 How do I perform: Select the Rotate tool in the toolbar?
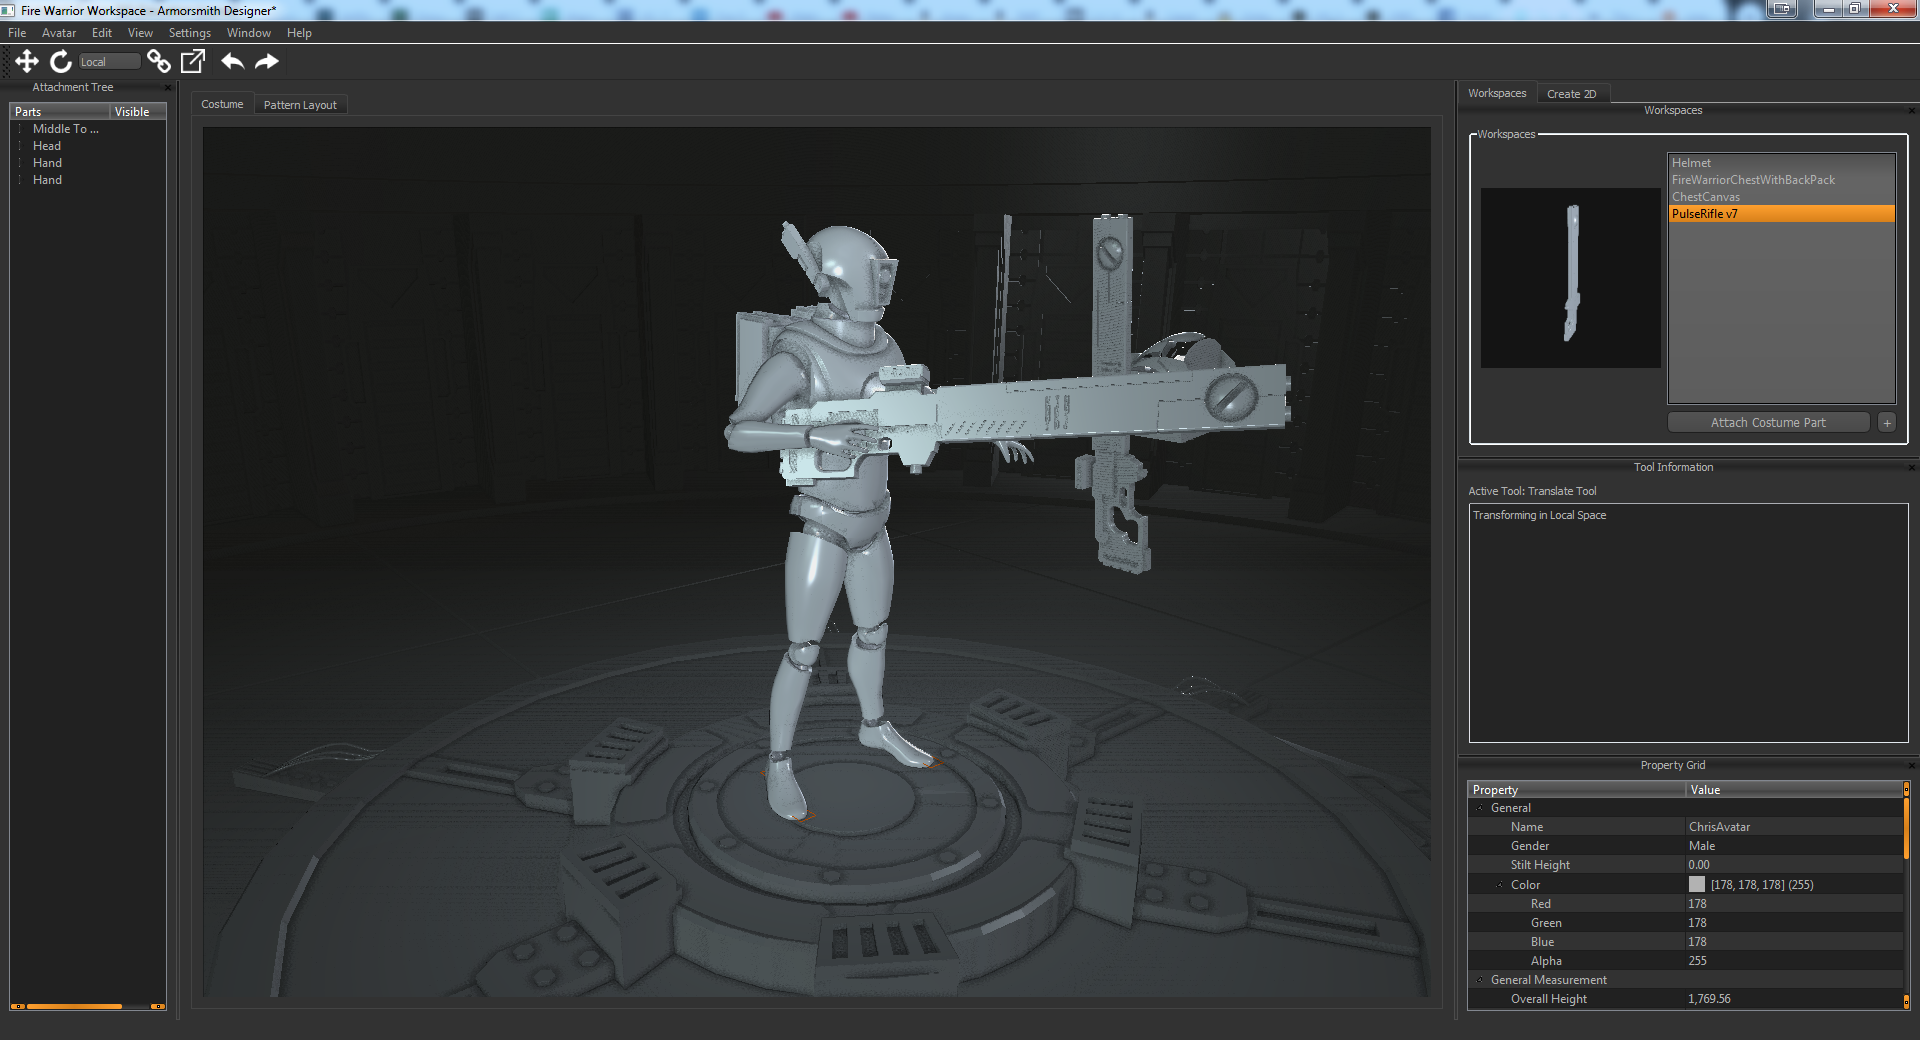tap(60, 61)
